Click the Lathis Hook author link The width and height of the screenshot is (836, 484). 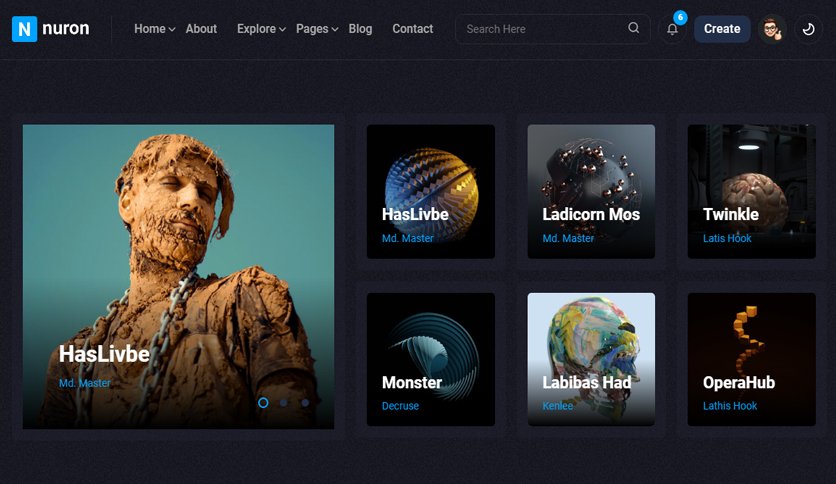pos(730,406)
